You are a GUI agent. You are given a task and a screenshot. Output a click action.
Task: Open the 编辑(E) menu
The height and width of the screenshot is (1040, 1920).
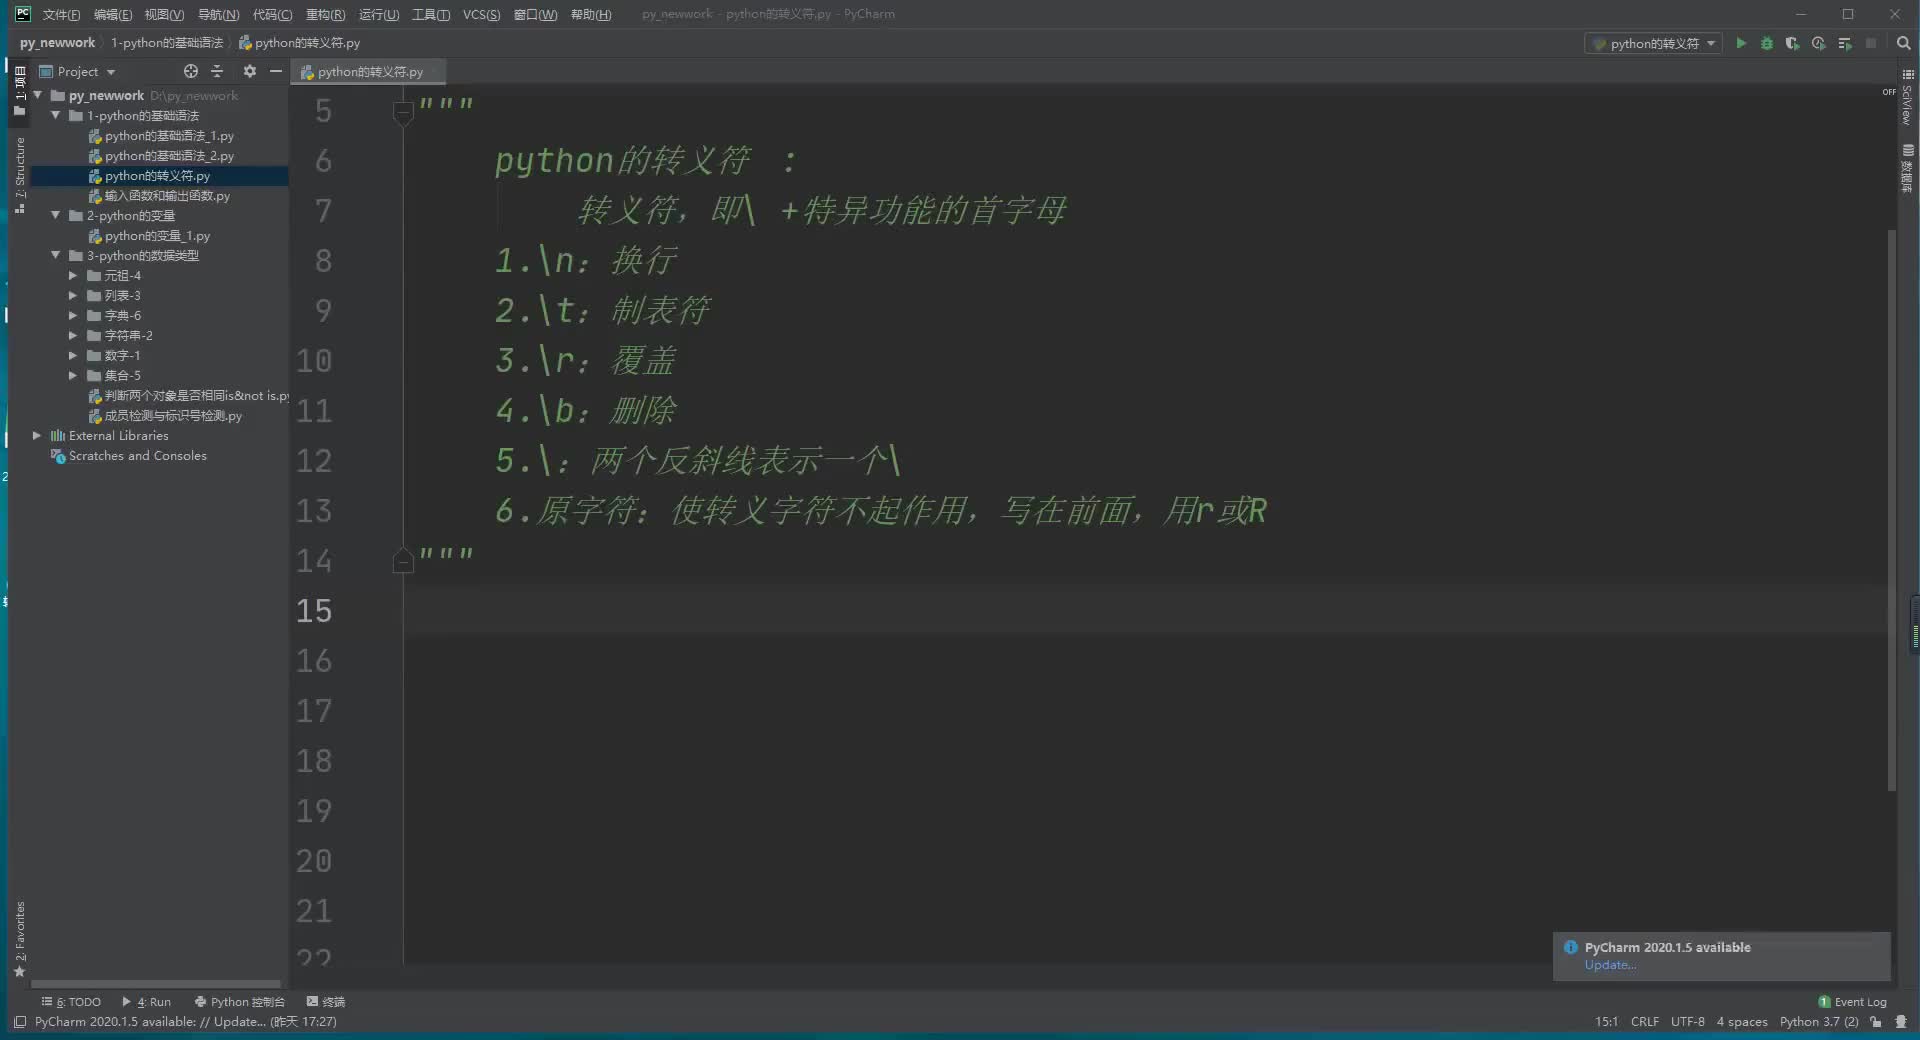(x=112, y=14)
